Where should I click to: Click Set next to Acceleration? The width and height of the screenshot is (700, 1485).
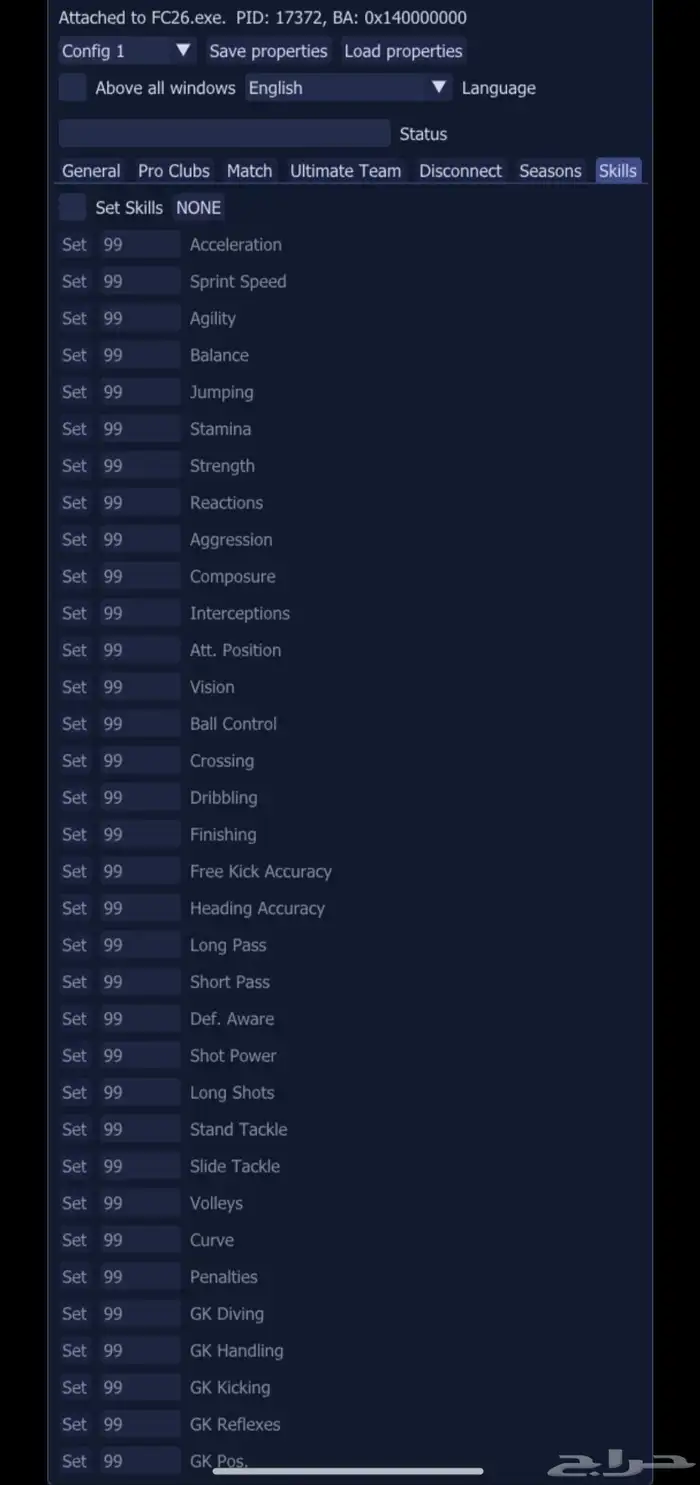(x=74, y=245)
